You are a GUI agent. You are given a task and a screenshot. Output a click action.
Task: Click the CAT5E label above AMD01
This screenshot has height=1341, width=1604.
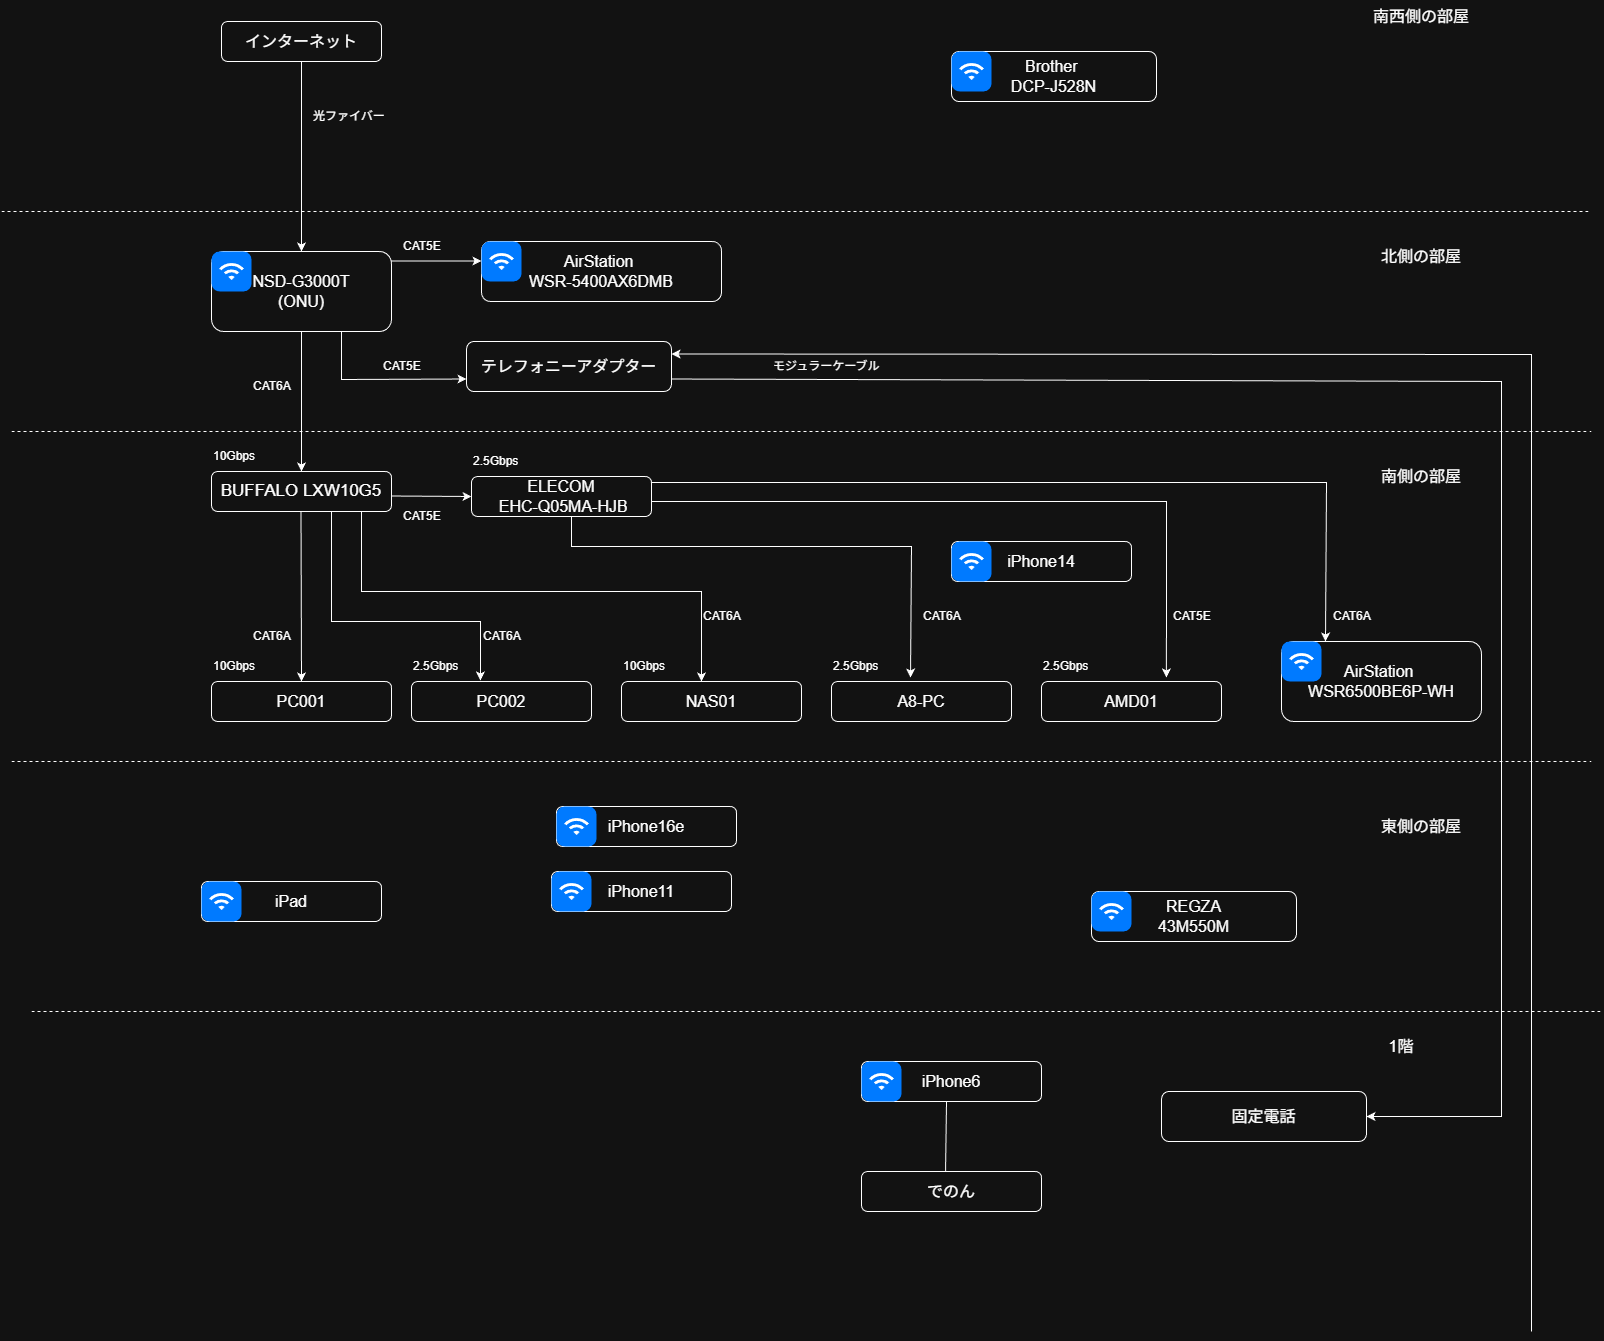1192,616
